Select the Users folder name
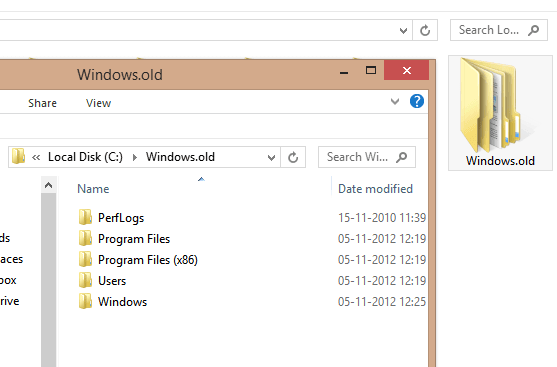557x367 pixels. 112,281
